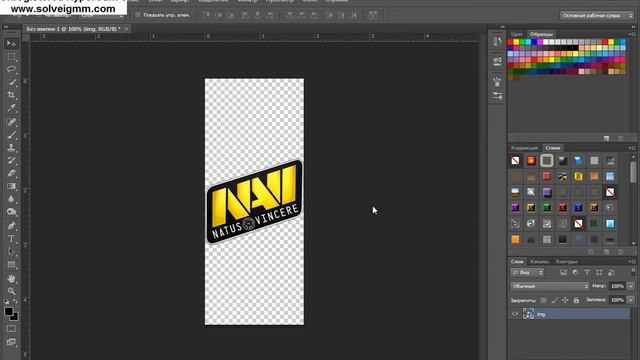Screen dimensions: 640x360
Task: Lock all layer attributes with padlock
Action: pyautogui.click(x=576, y=300)
